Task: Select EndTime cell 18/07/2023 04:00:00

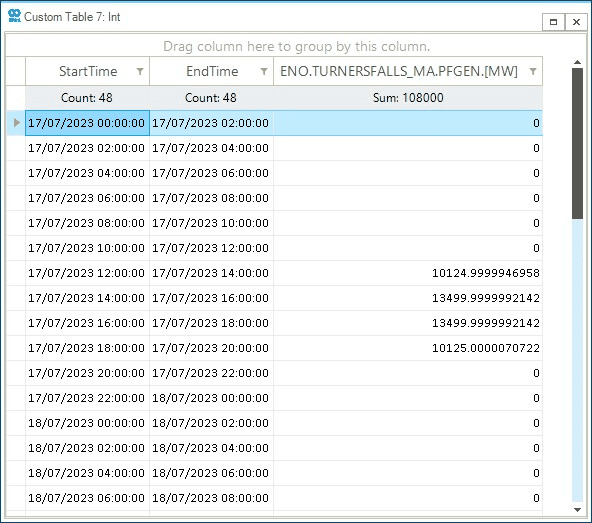Action: (211, 448)
